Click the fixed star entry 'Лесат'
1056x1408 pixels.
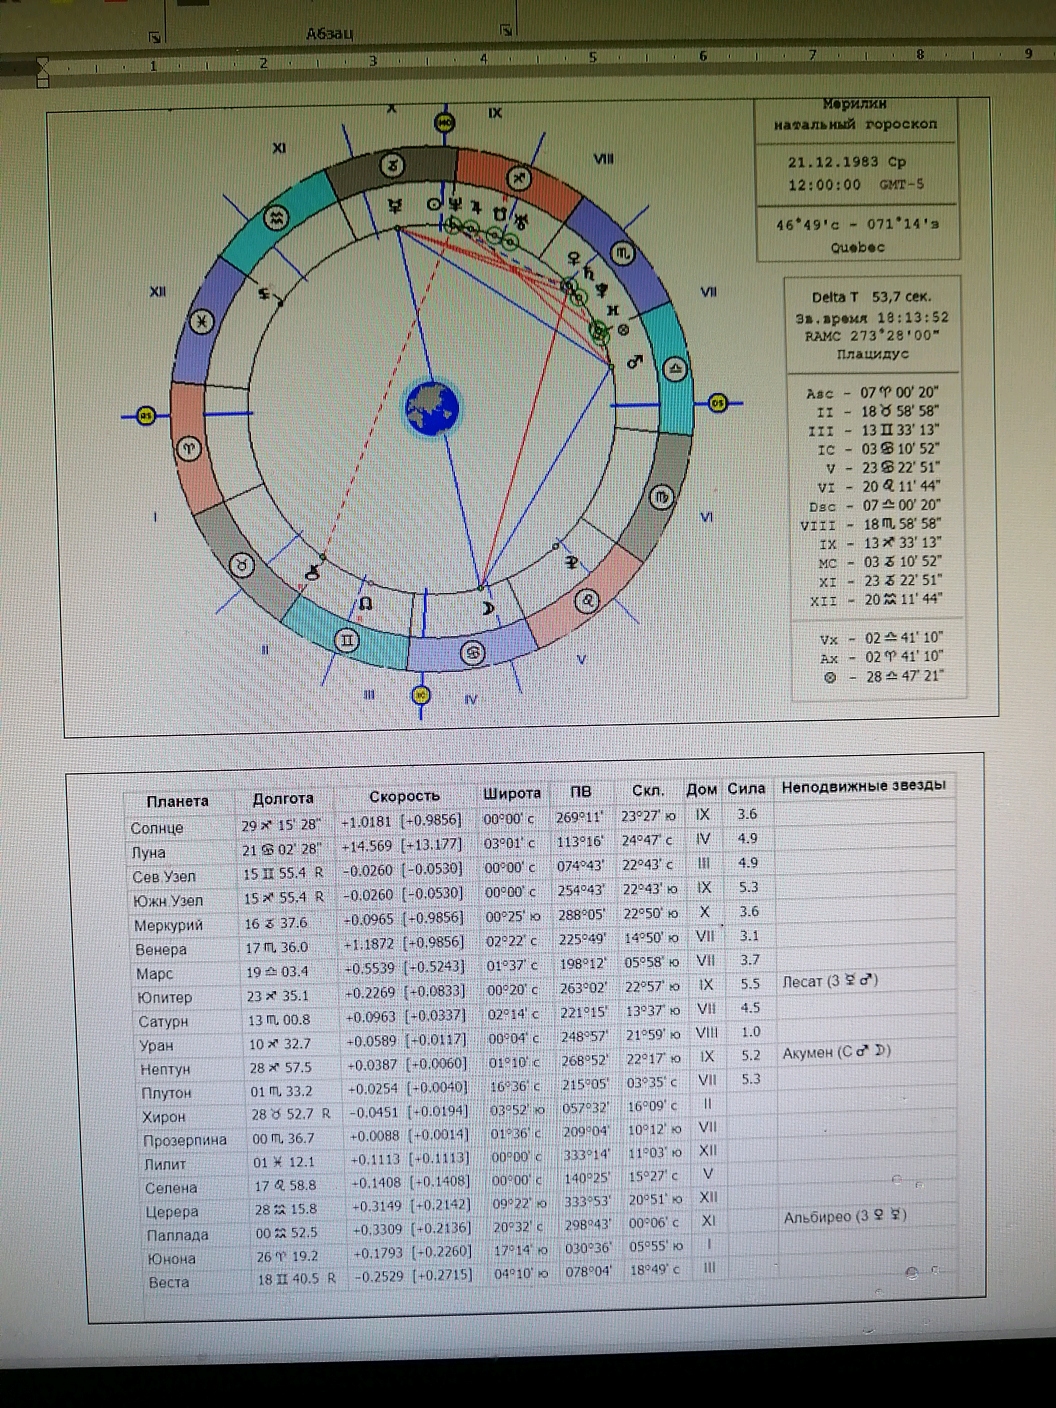coord(830,982)
